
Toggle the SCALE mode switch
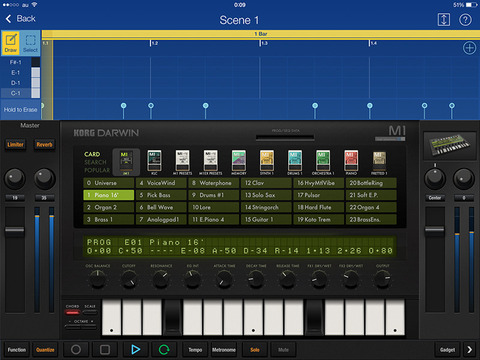click(x=90, y=312)
